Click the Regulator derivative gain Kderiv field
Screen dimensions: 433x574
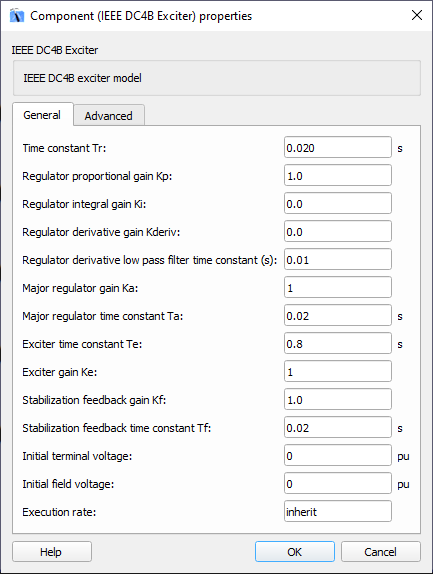[337, 232]
